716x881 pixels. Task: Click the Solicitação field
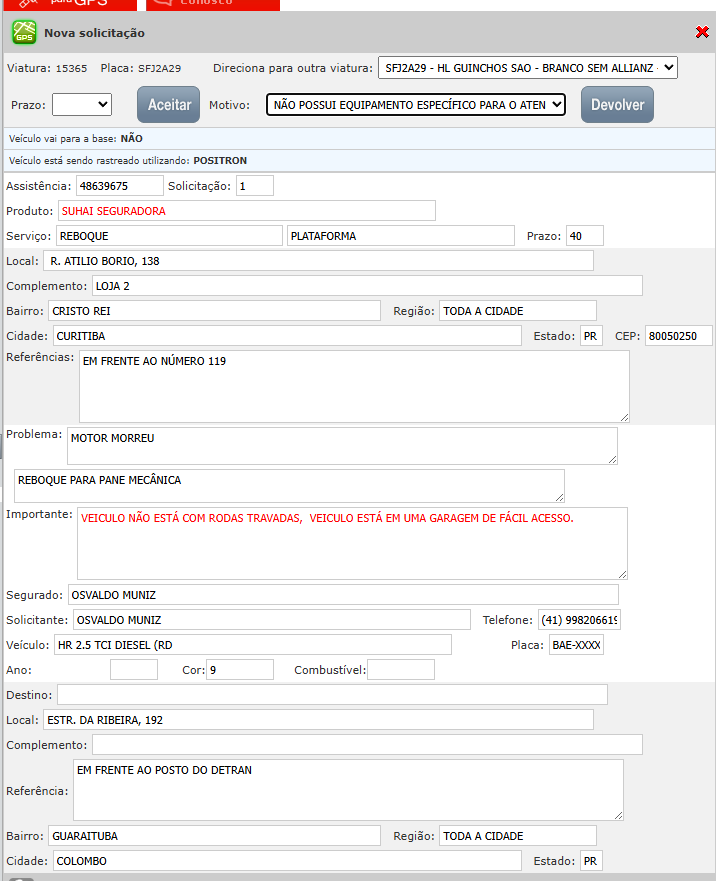(255, 186)
